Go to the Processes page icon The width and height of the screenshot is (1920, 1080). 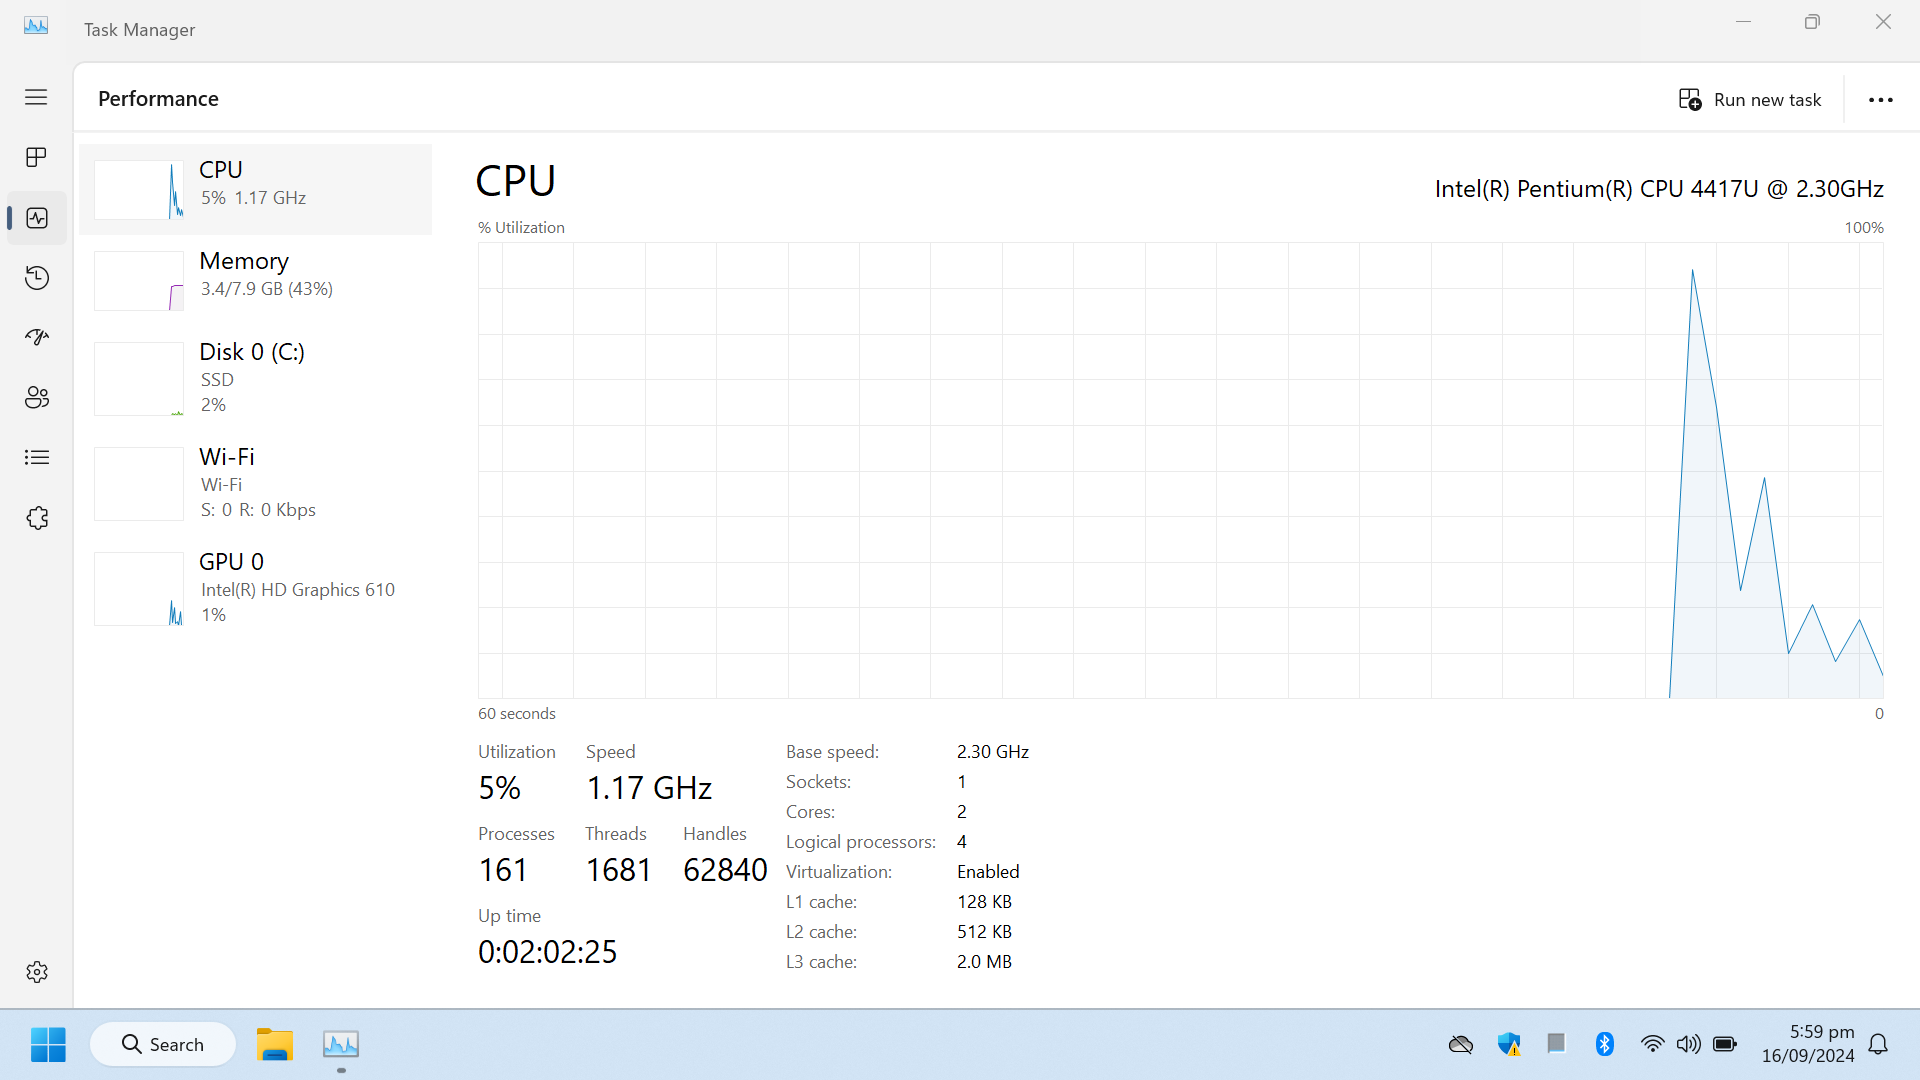coord(36,157)
